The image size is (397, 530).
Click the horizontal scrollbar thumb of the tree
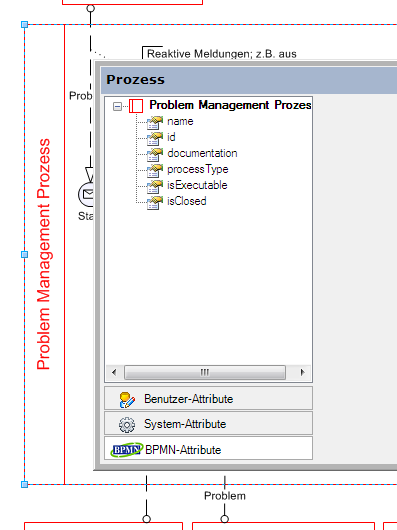click(x=205, y=372)
